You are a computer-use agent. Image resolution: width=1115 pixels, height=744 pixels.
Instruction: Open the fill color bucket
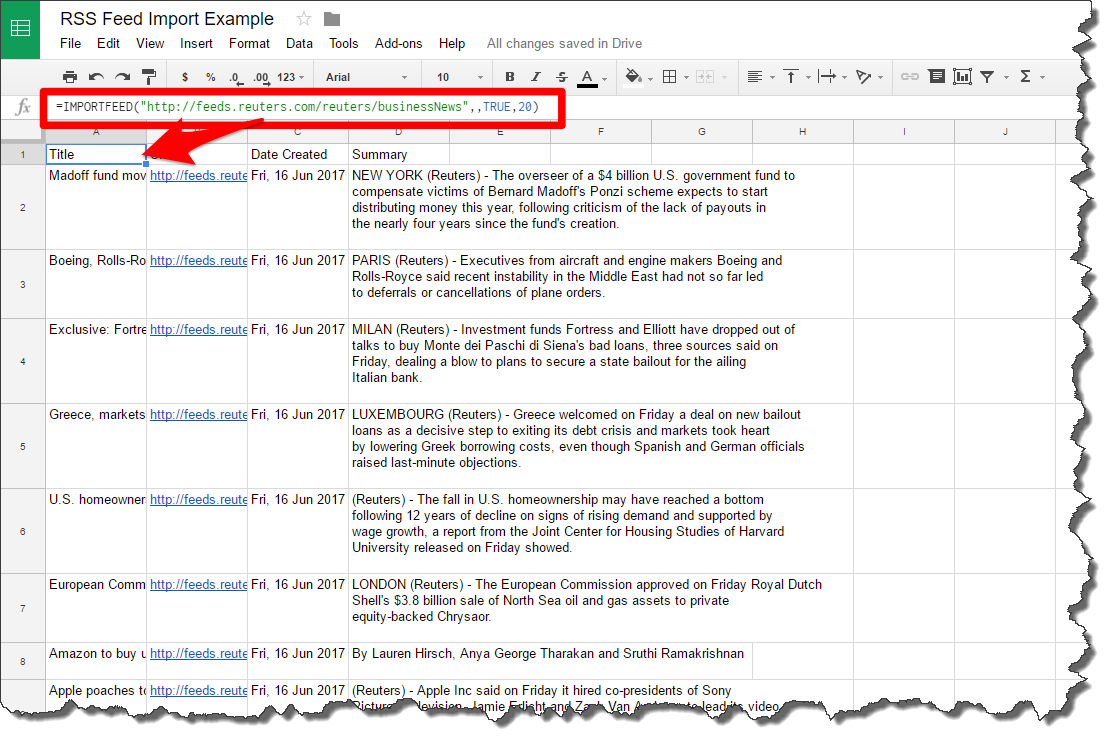pos(633,76)
